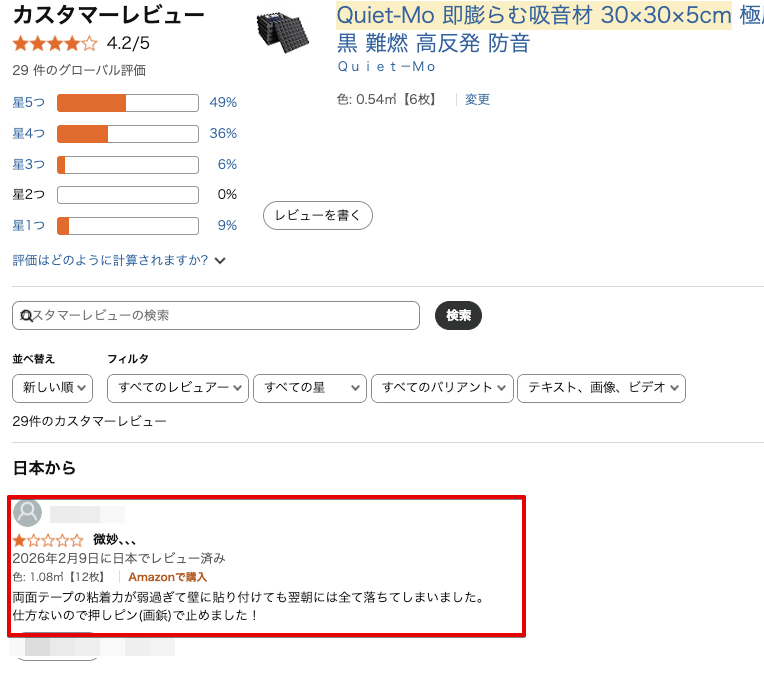Click the 両面テープの粘着力 review body text
Image resolution: width=764 pixels, height=681 pixels.
coord(248,606)
